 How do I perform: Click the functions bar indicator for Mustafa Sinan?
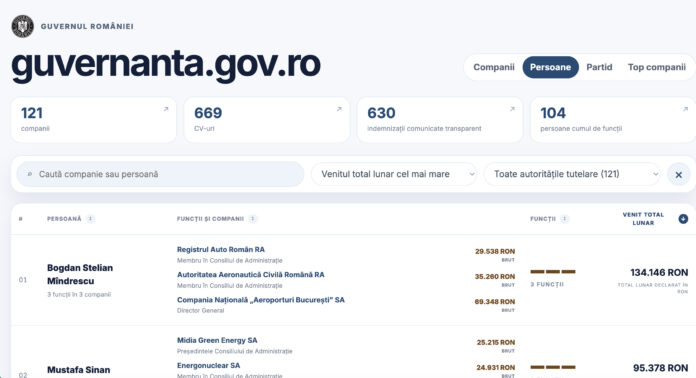pyautogui.click(x=553, y=367)
